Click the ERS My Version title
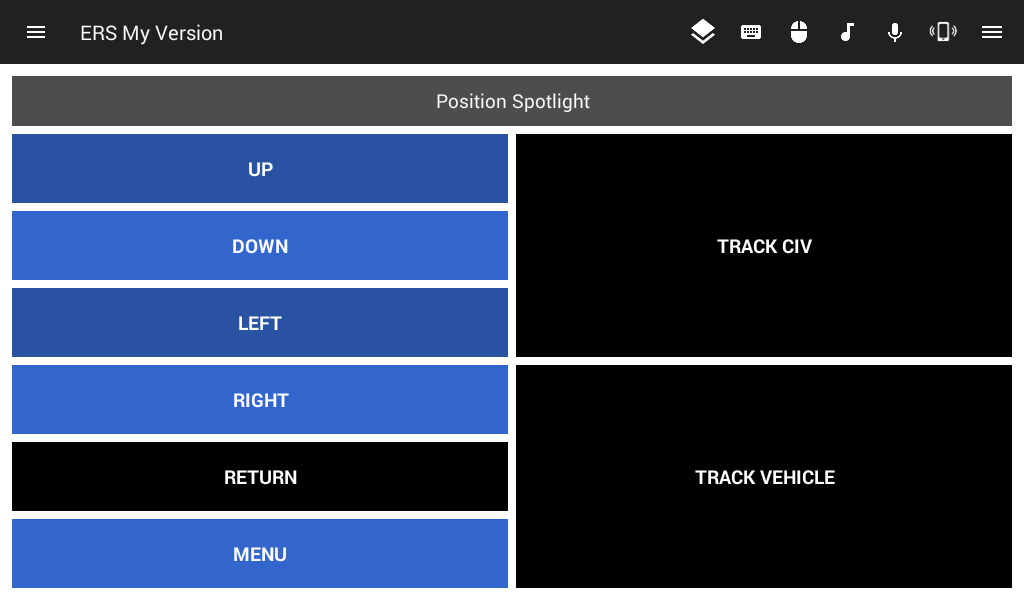Image resolution: width=1024 pixels, height=600 pixels. pyautogui.click(x=151, y=33)
